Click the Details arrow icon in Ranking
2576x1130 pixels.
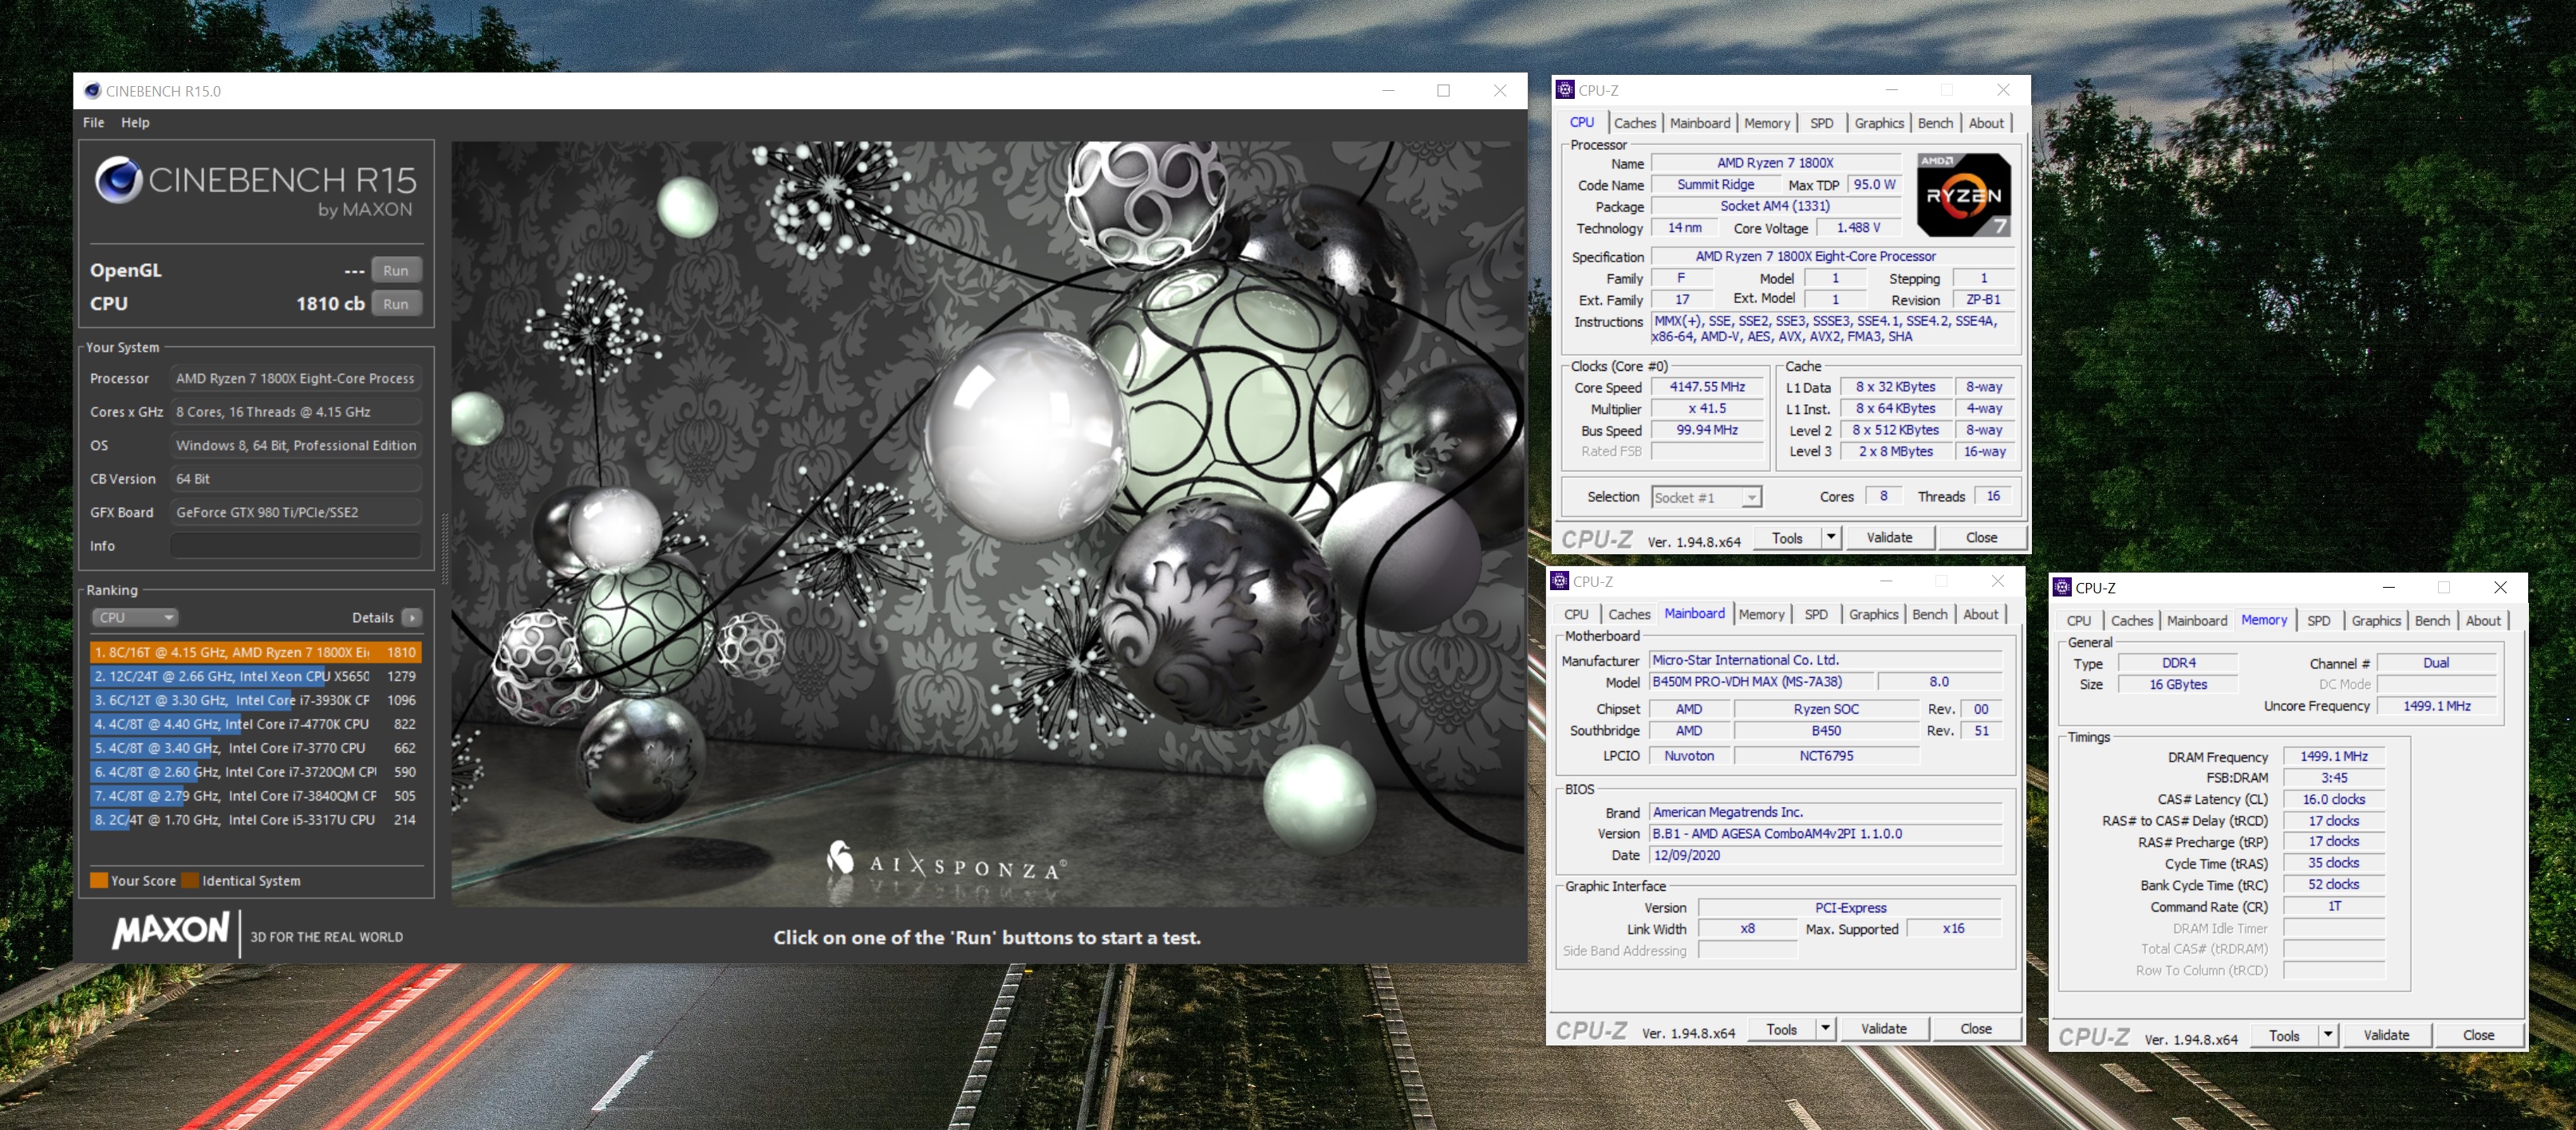click(x=412, y=617)
